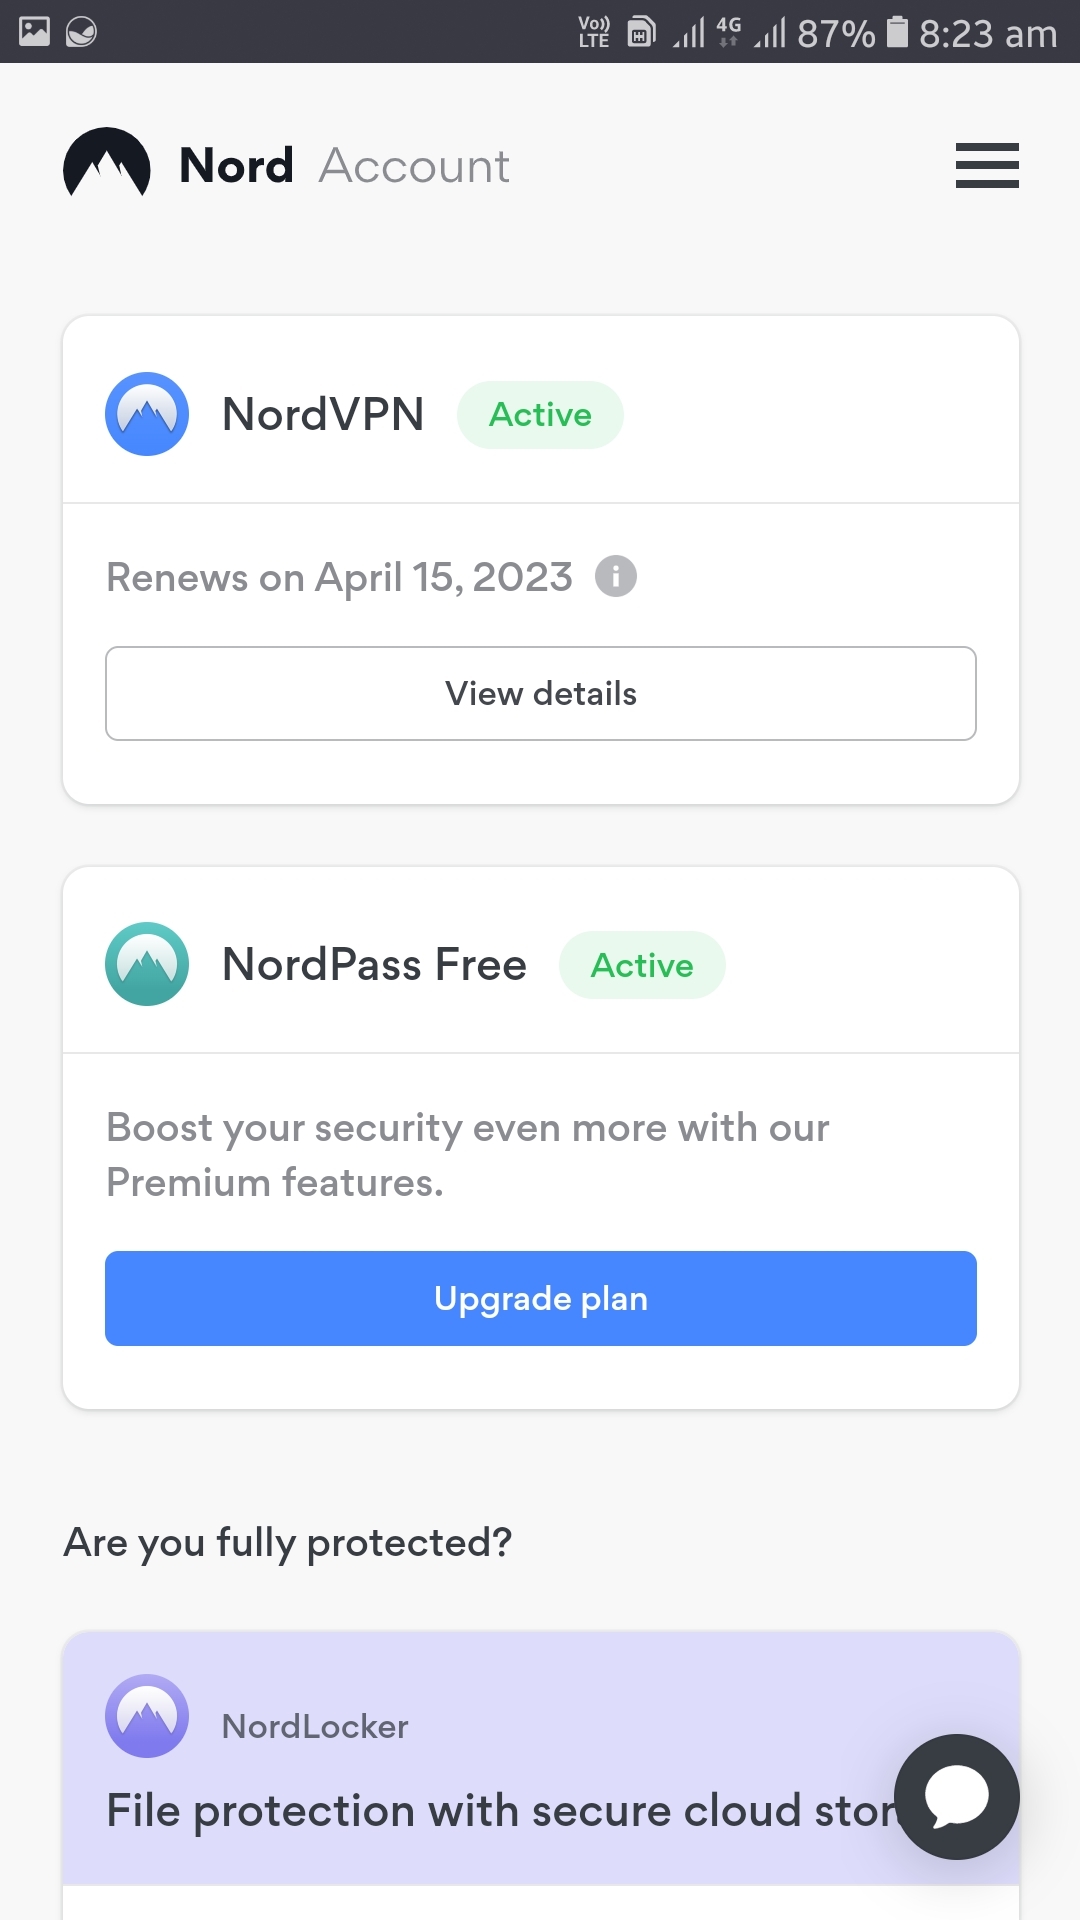1080x1920 pixels.
Task: Tap the gallery notification icon in status bar
Action: point(34,32)
